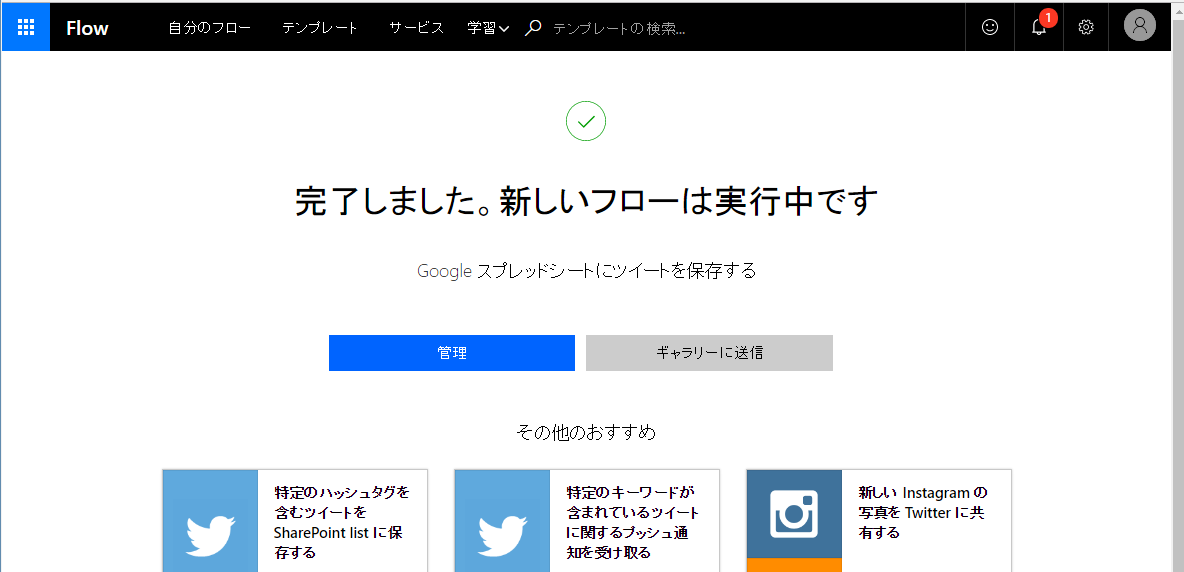Open テンプレート menu item

coord(319,28)
